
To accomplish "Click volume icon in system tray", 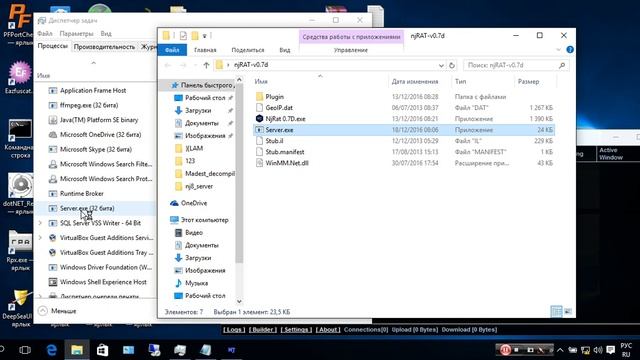I will [598, 350].
